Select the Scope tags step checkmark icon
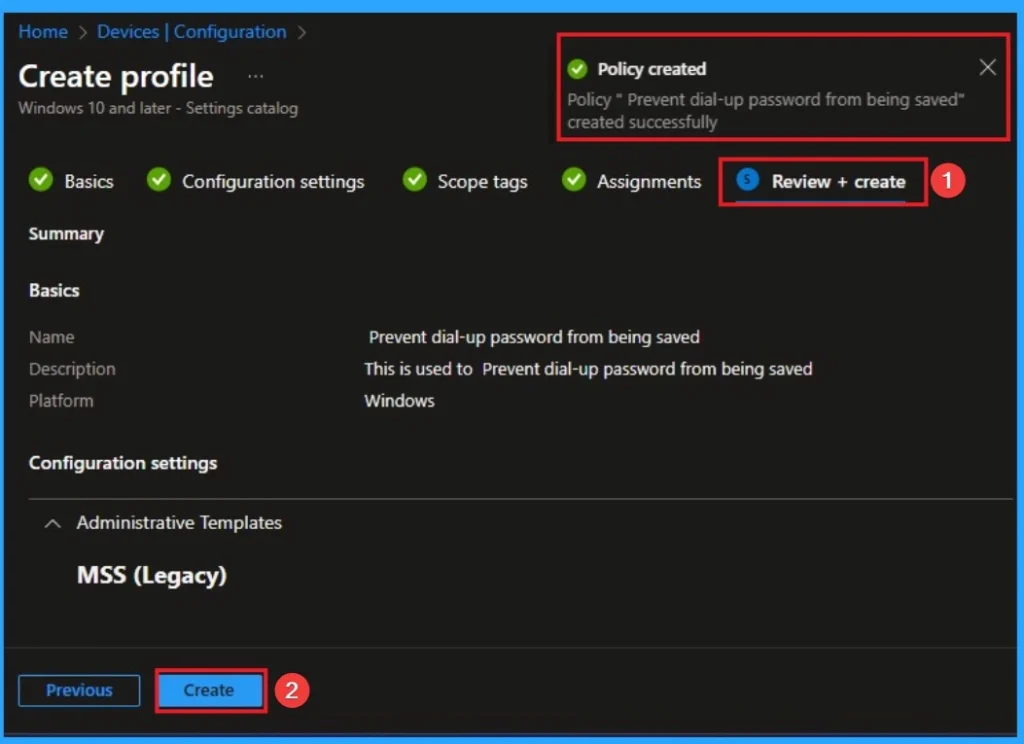The image size is (1024, 744). click(x=415, y=181)
